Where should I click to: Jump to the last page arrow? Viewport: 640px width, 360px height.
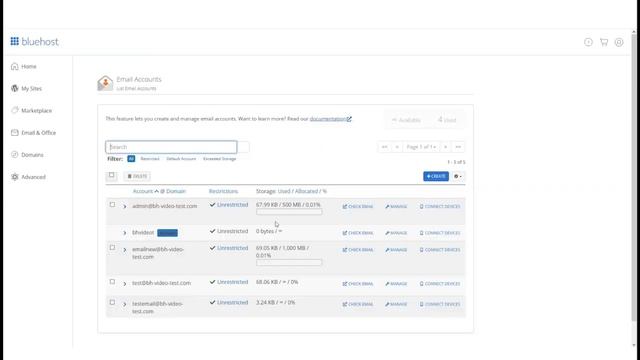pos(458,147)
